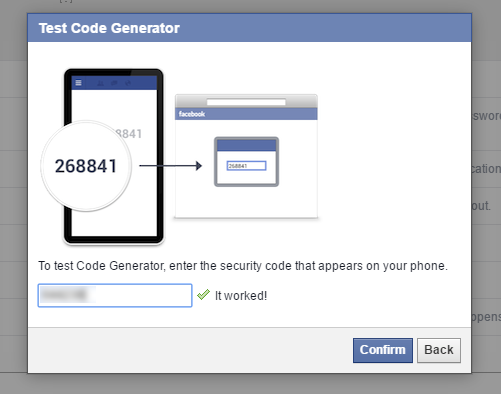Image resolution: width=501 pixels, height=394 pixels.
Task: Click the green checkmark icon
Action: point(203,295)
